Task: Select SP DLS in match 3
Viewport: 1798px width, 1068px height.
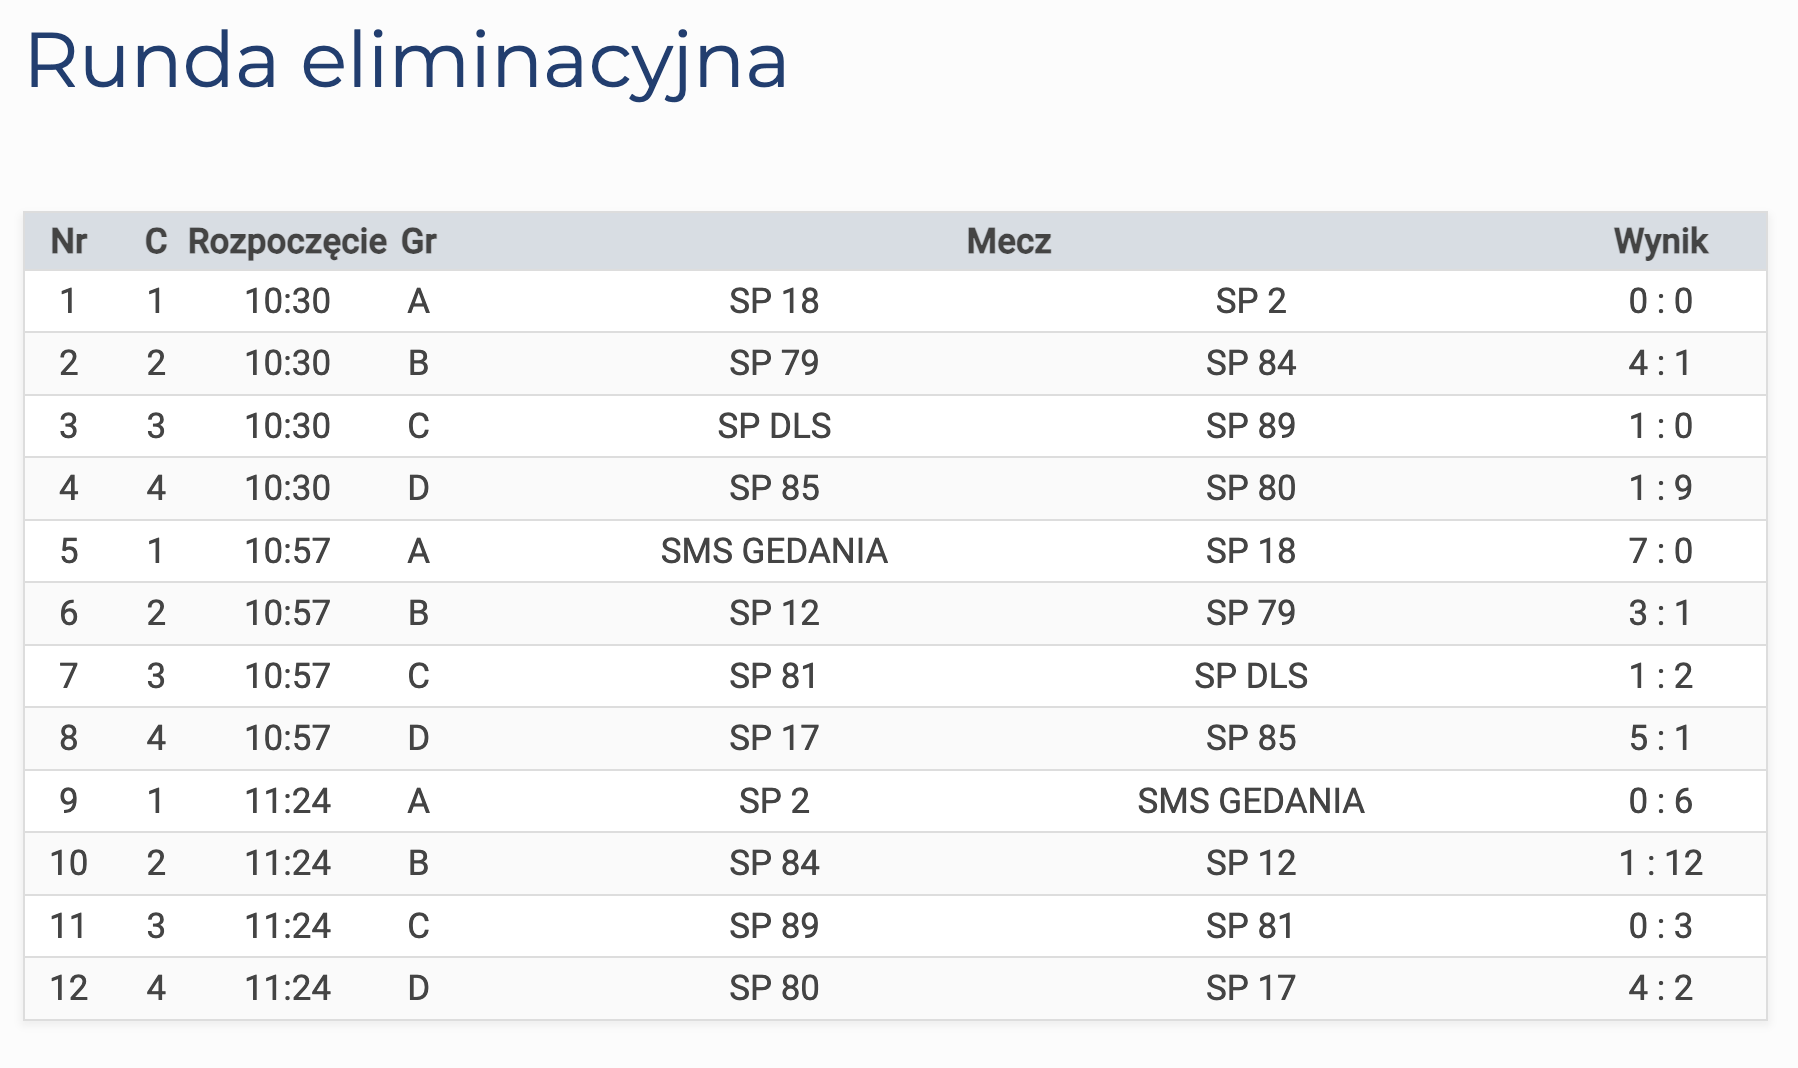Action: pyautogui.click(x=773, y=426)
